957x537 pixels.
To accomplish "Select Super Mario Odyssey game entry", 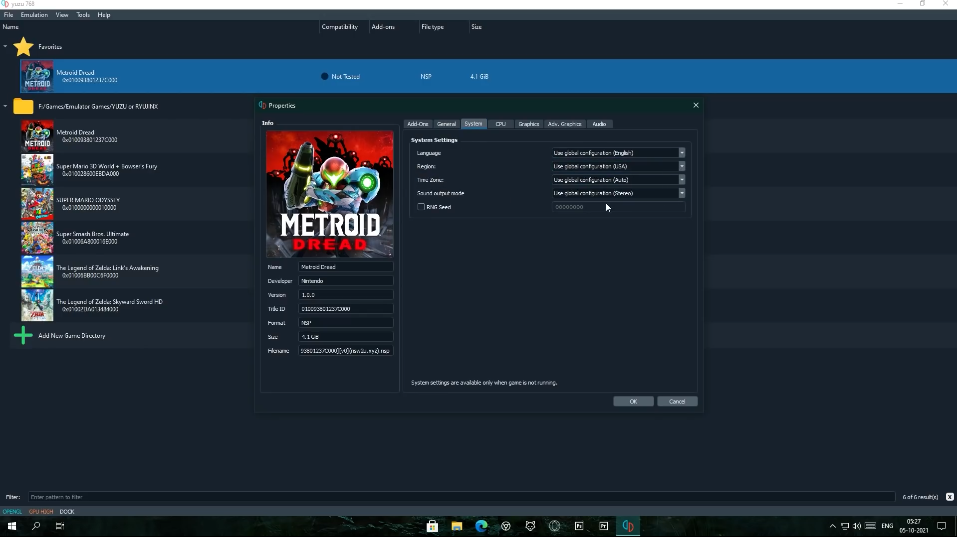I will pyautogui.click(x=88, y=204).
